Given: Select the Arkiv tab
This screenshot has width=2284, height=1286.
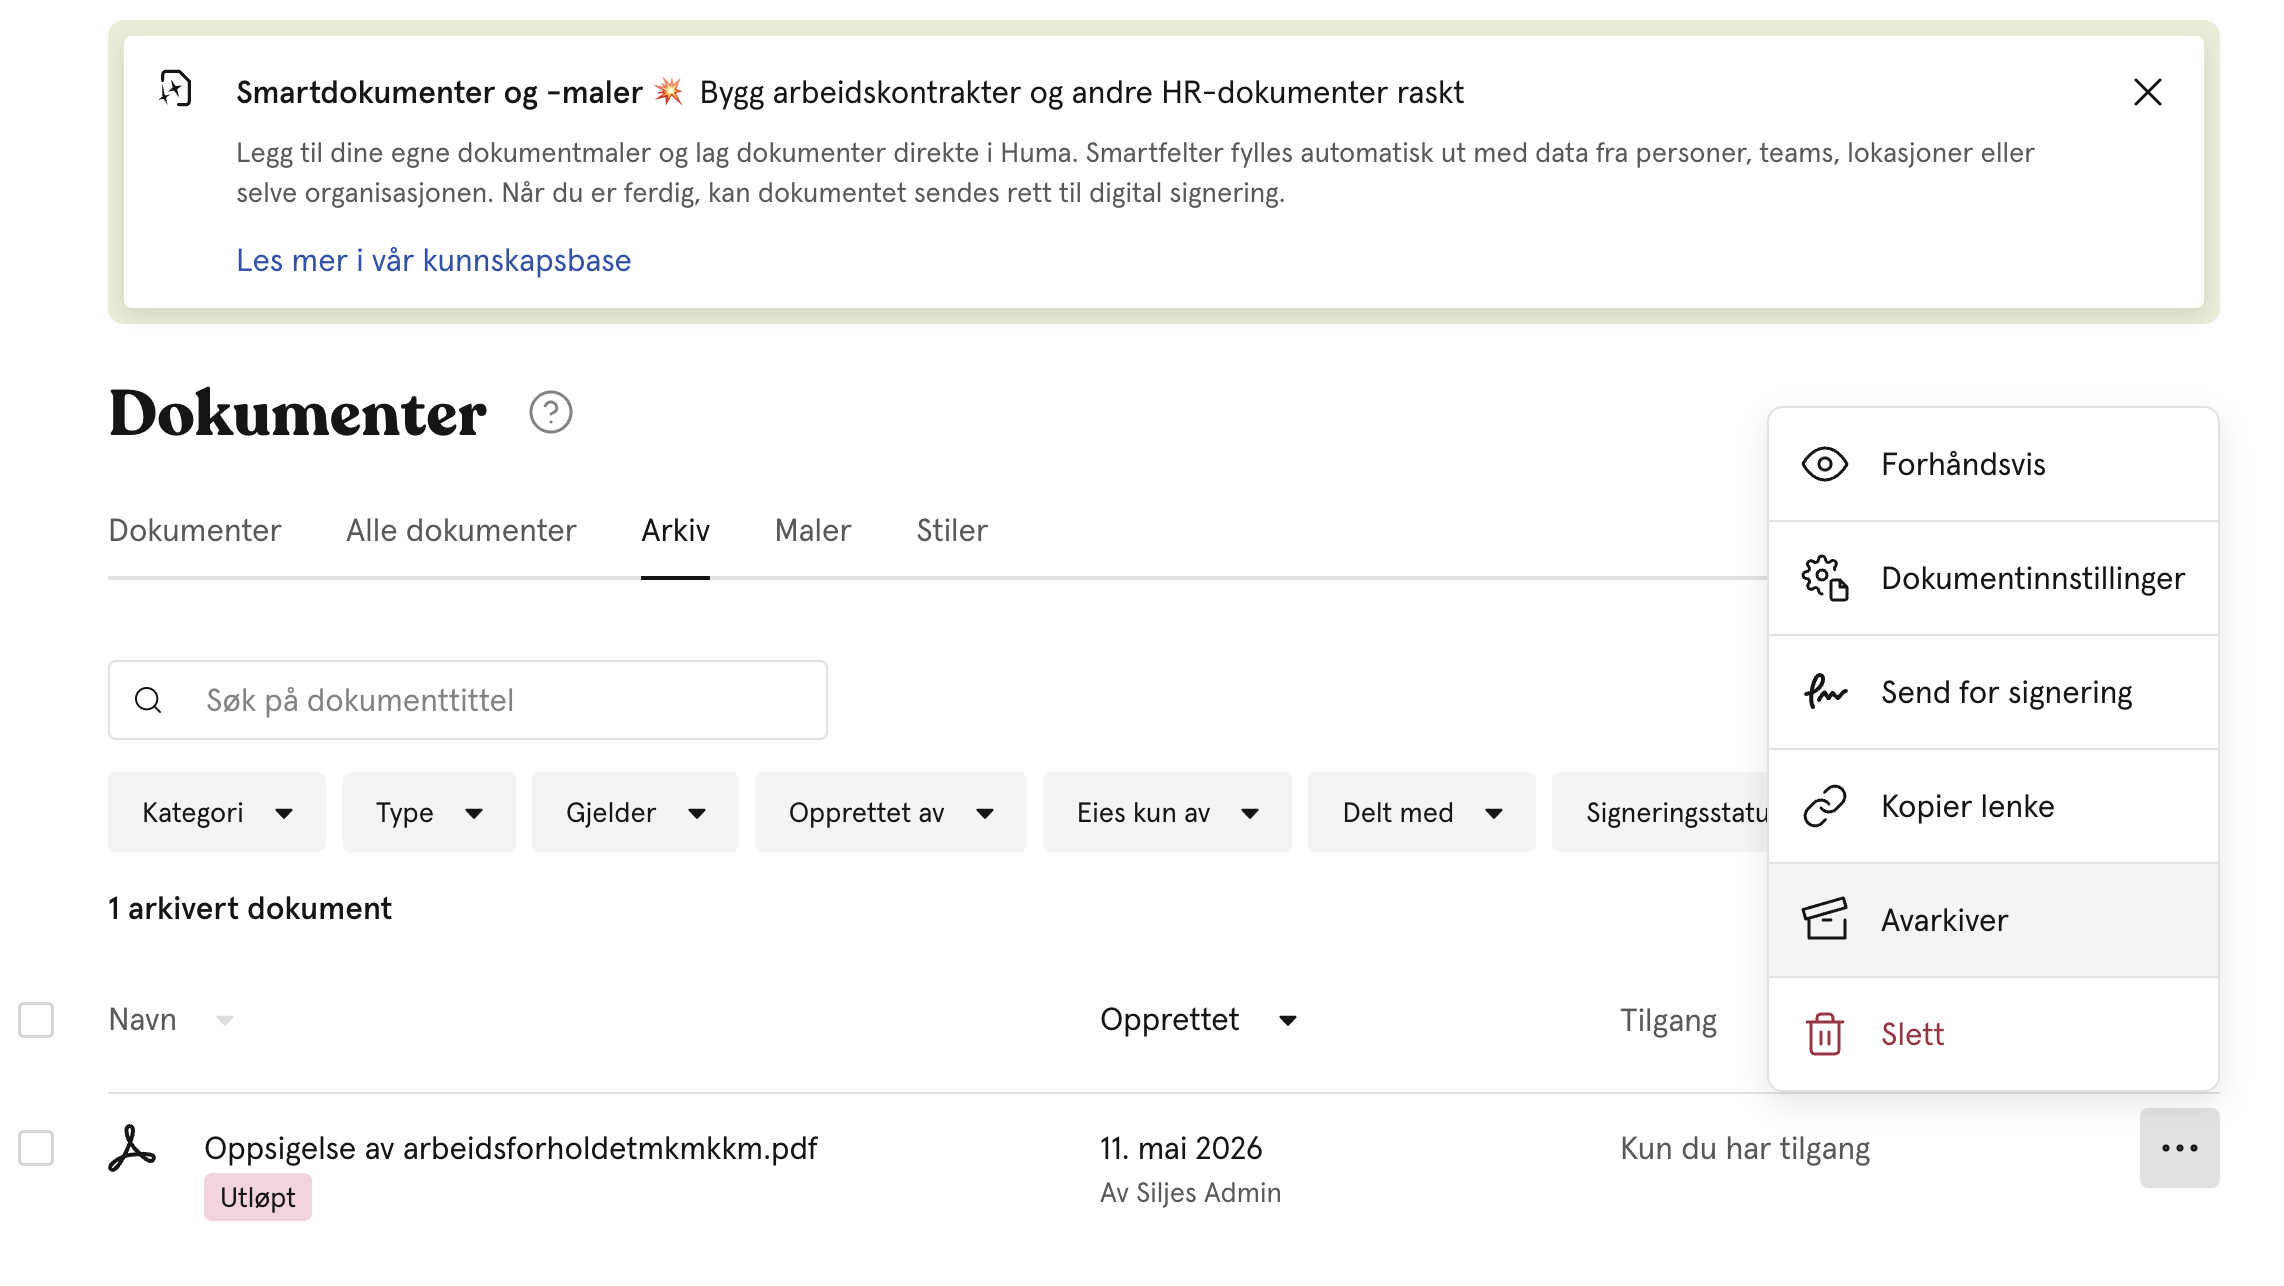Looking at the screenshot, I should click(x=675, y=530).
